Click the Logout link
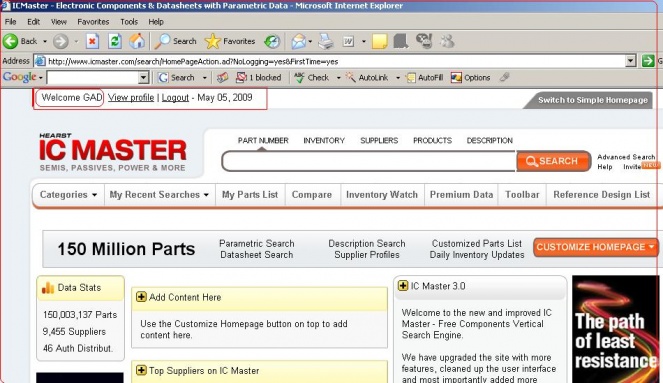The width and height of the screenshot is (663, 383). click(175, 98)
